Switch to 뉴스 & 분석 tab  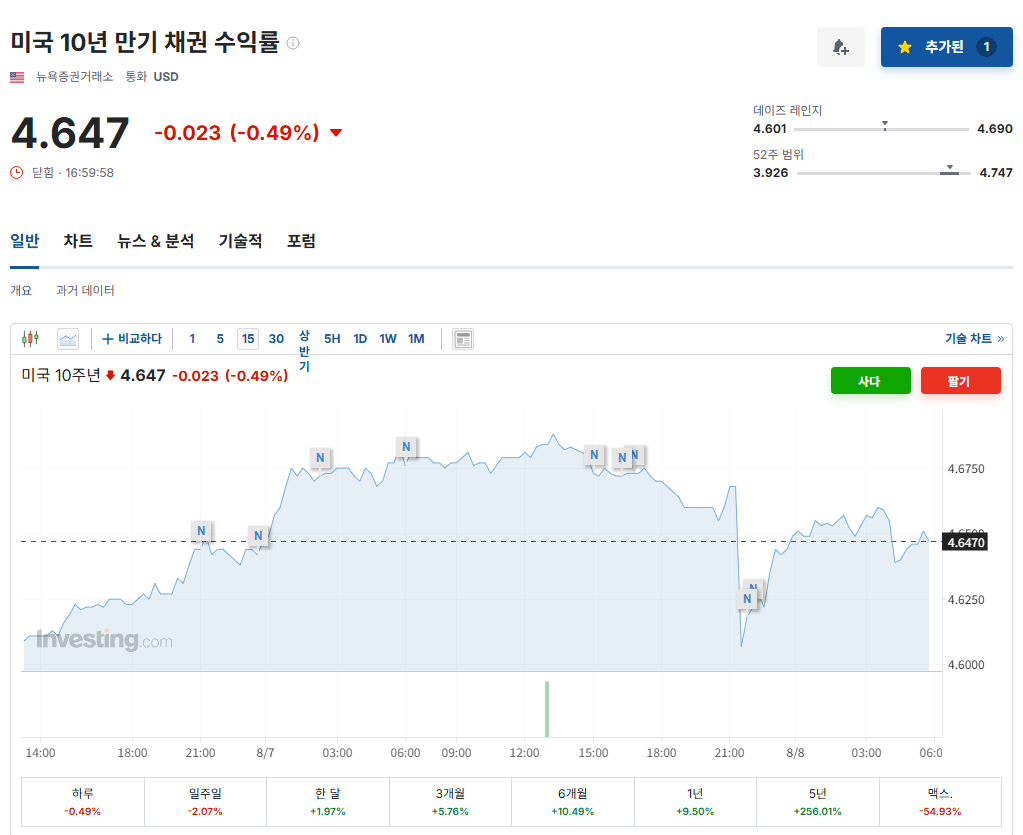click(x=155, y=241)
